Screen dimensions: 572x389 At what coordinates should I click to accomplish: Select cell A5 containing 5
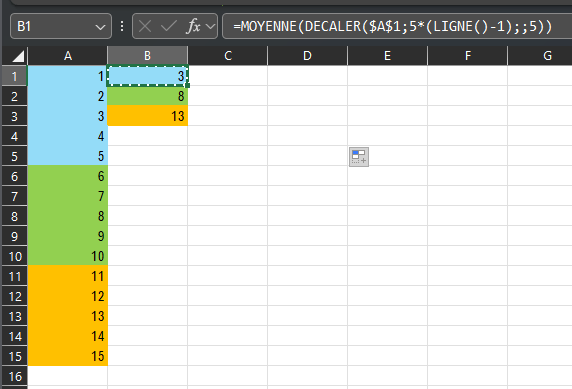pyautogui.click(x=67, y=156)
